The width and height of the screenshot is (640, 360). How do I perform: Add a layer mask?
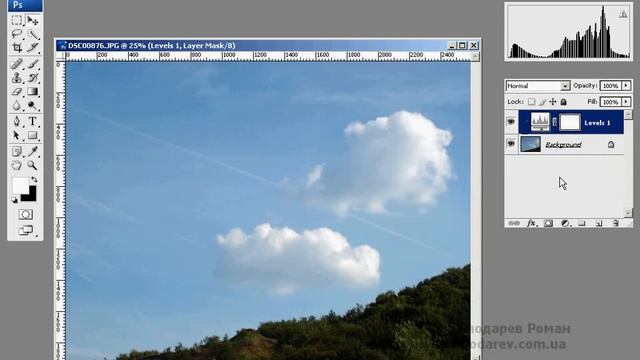tap(548, 223)
